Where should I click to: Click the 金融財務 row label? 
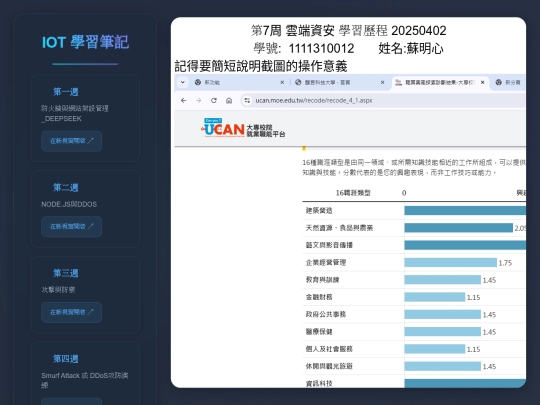(x=319, y=297)
